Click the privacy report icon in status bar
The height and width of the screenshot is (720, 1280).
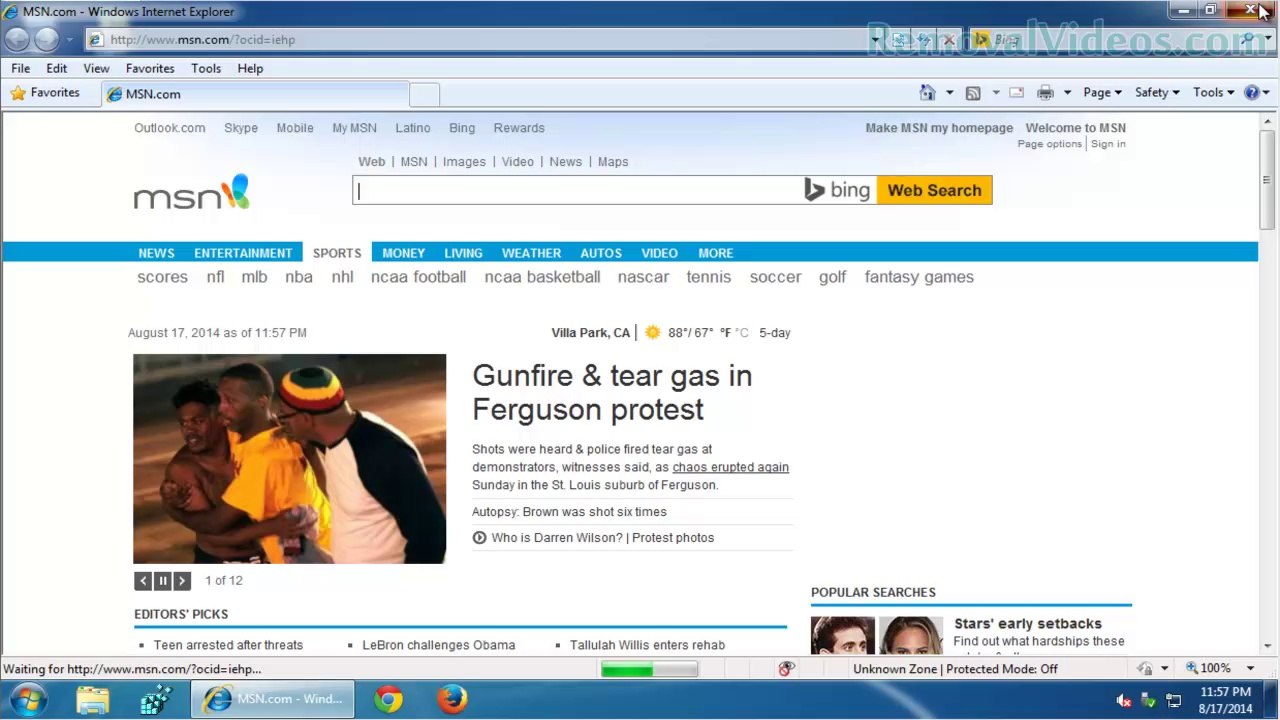click(x=786, y=669)
